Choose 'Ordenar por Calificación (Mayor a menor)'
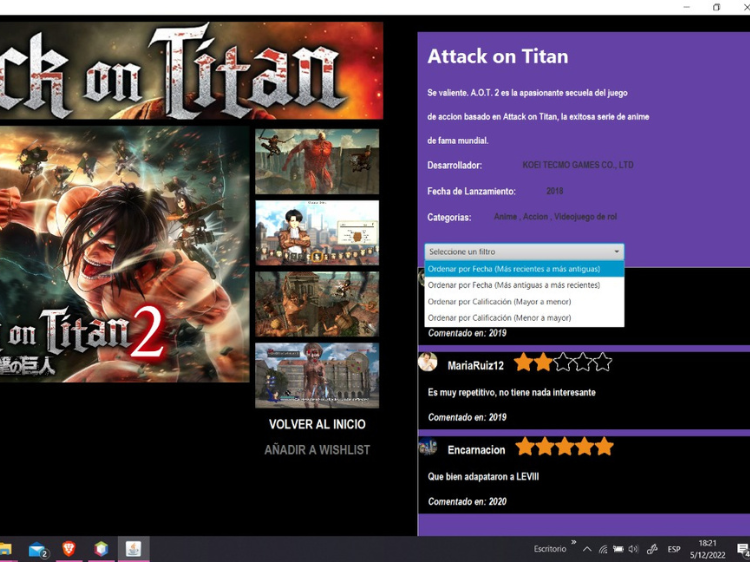The width and height of the screenshot is (750, 562). [524, 301]
